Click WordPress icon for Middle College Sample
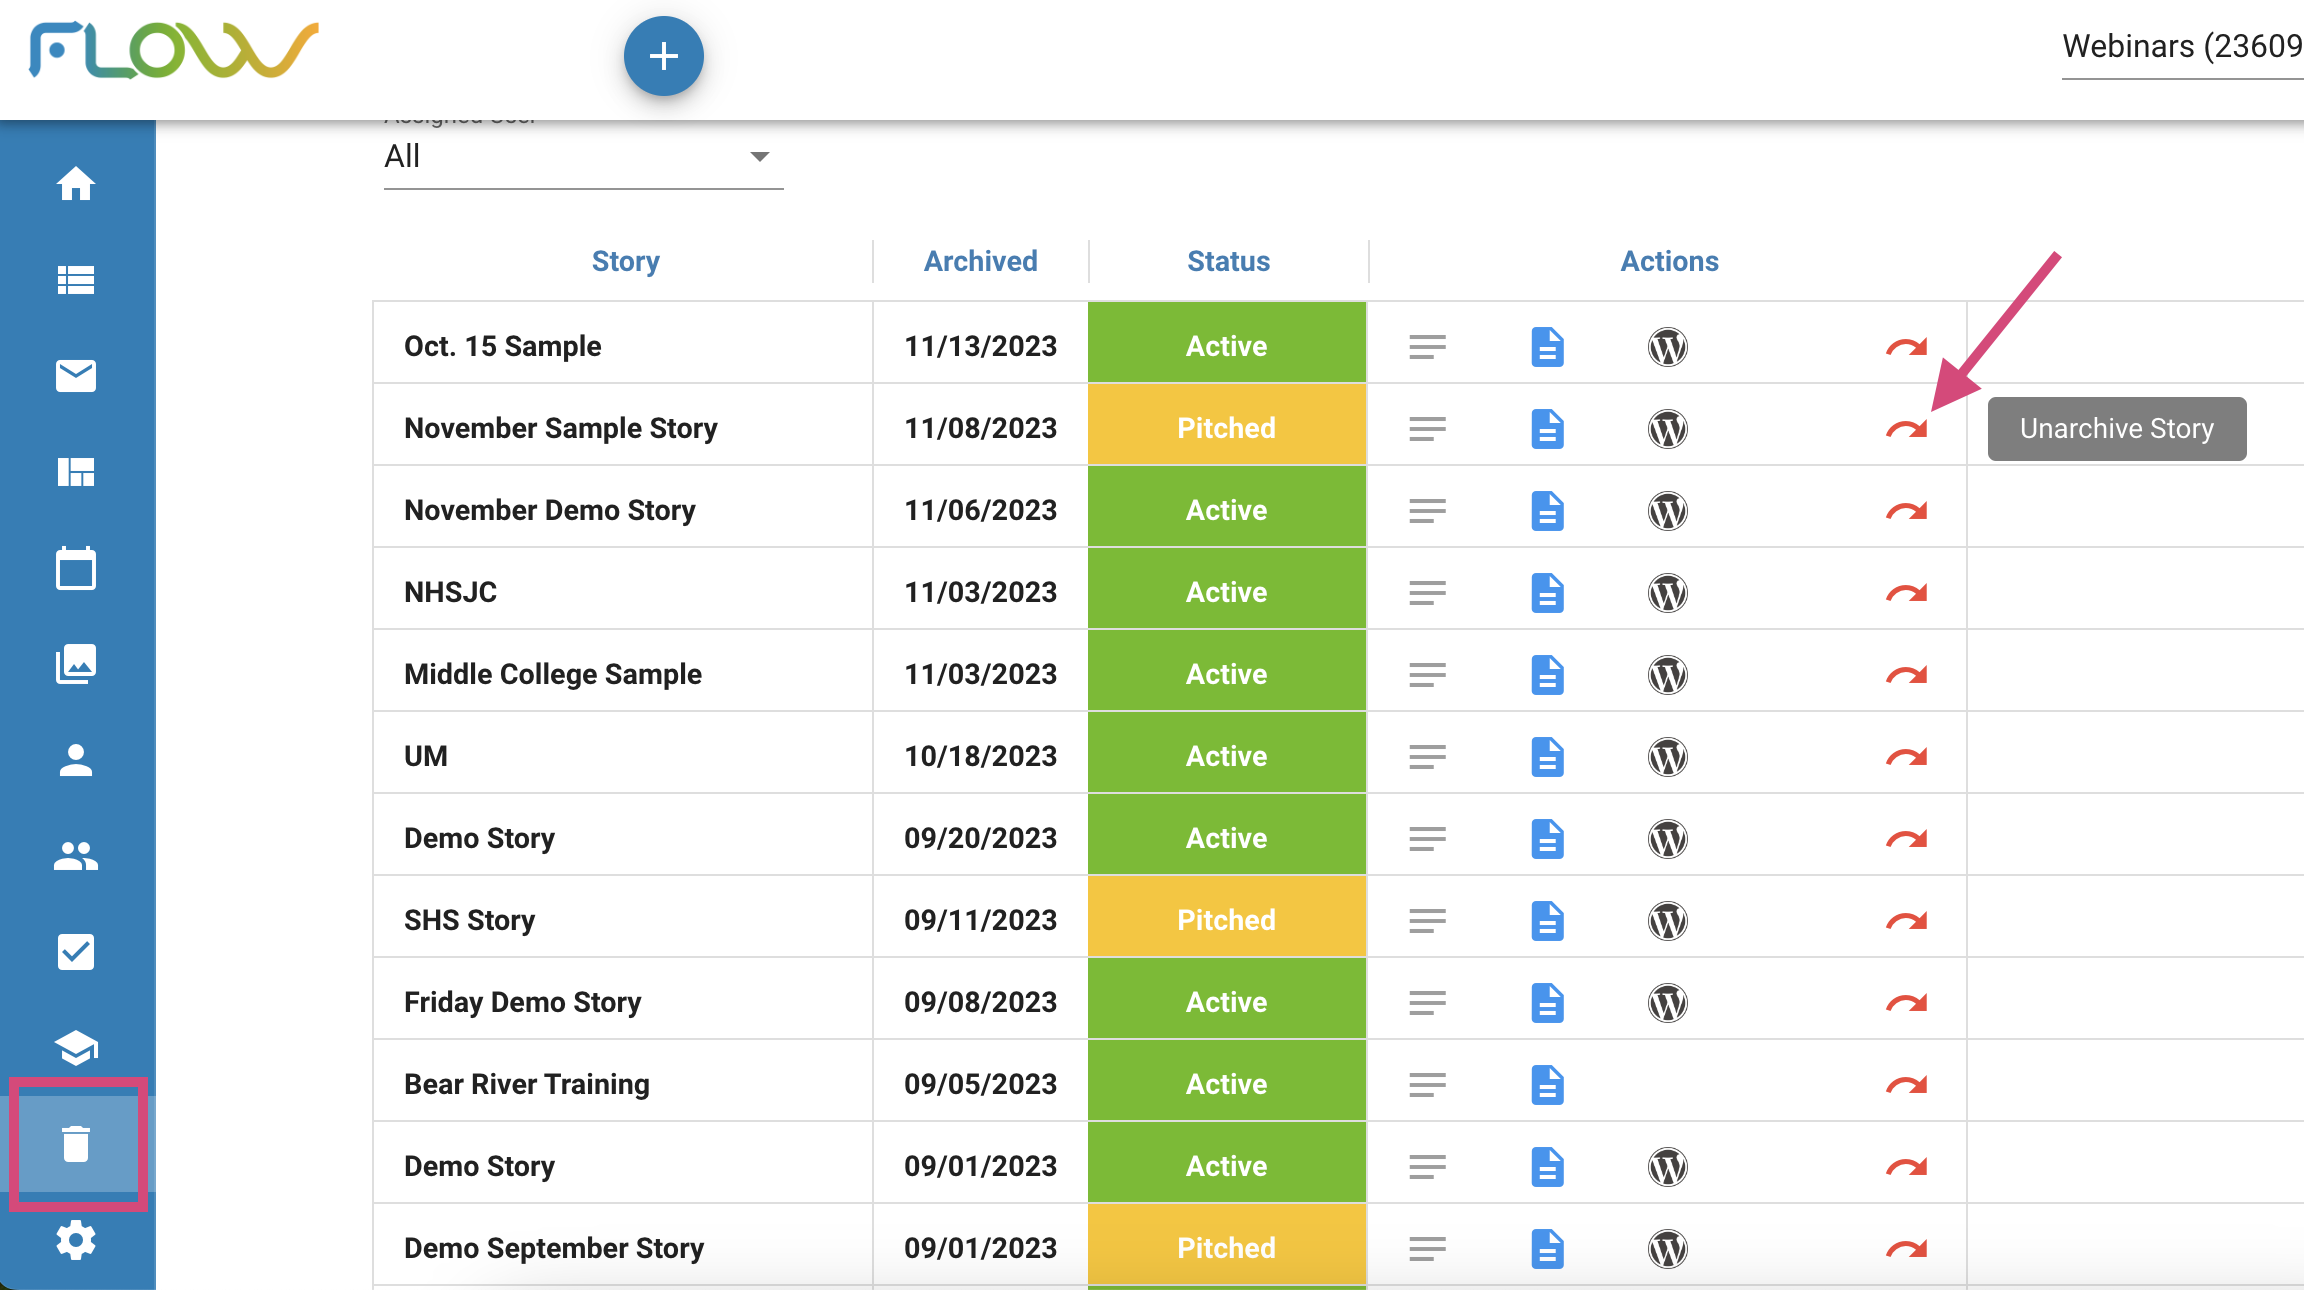Viewport: 2304px width, 1290px height. coord(1668,675)
